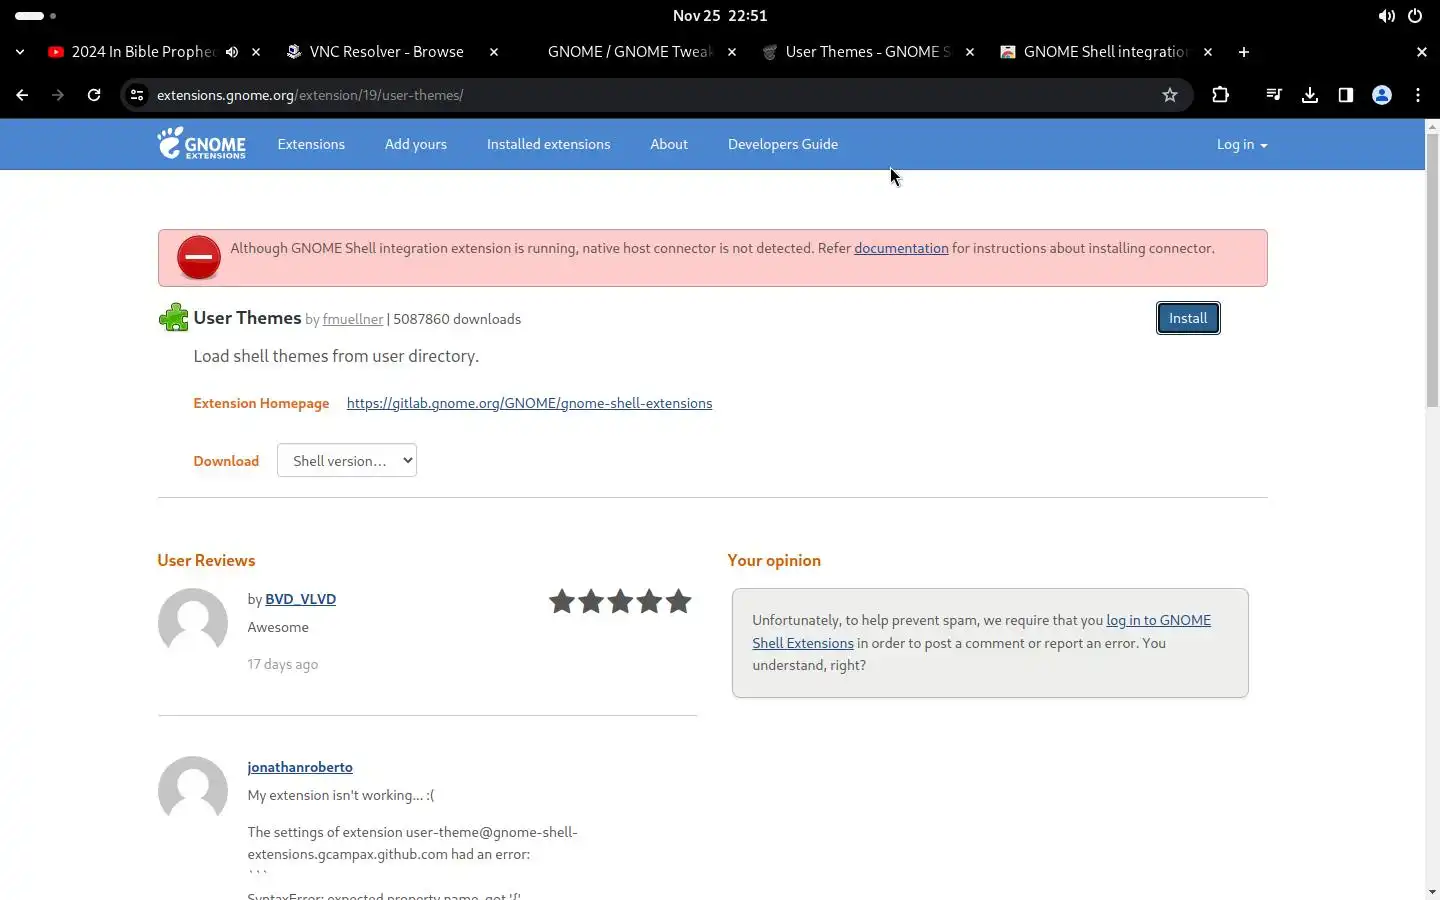Open the Add yours nav item
The height and width of the screenshot is (900, 1440).
pyautogui.click(x=416, y=144)
